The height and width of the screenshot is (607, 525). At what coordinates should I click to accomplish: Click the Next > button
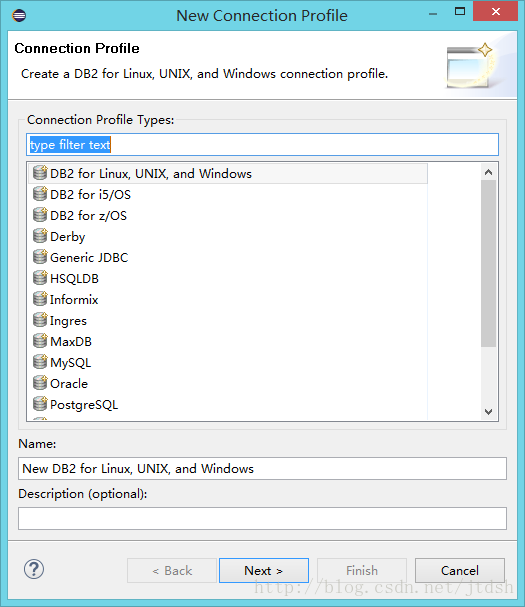264,570
